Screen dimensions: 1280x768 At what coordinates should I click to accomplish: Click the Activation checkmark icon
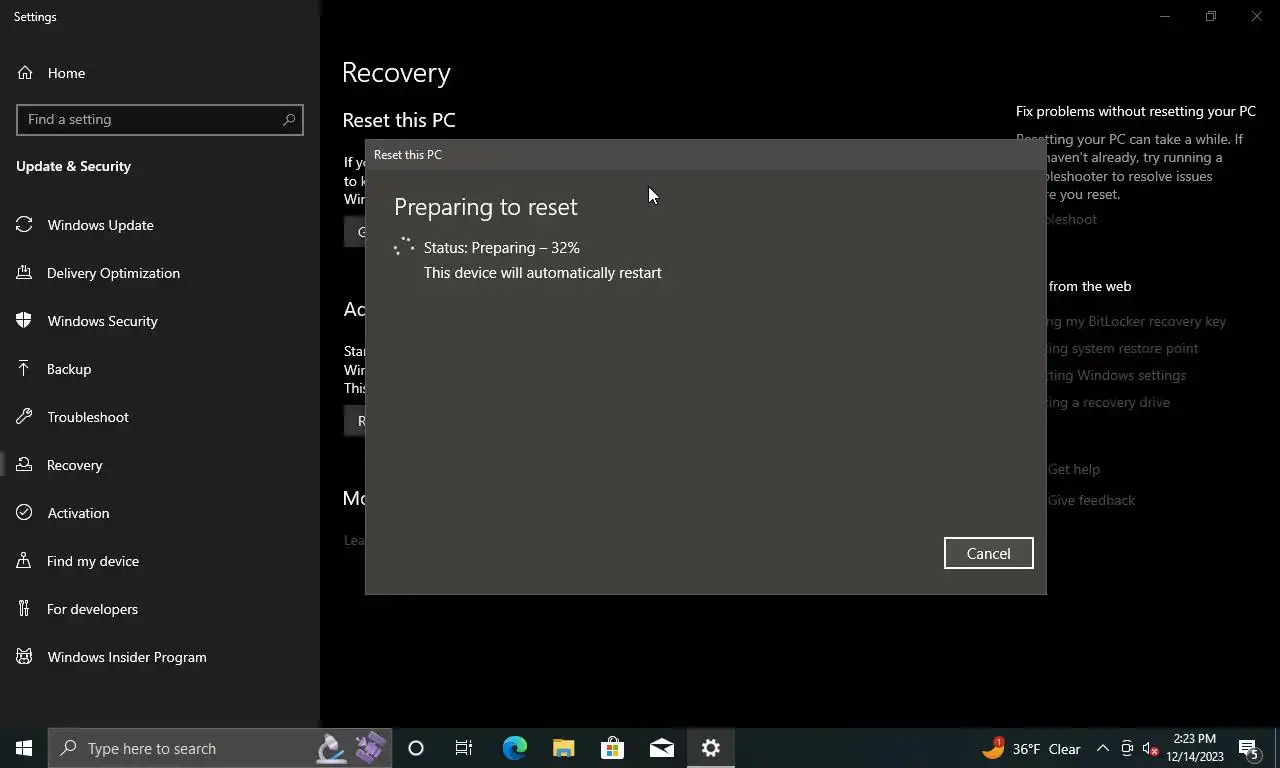(25, 513)
